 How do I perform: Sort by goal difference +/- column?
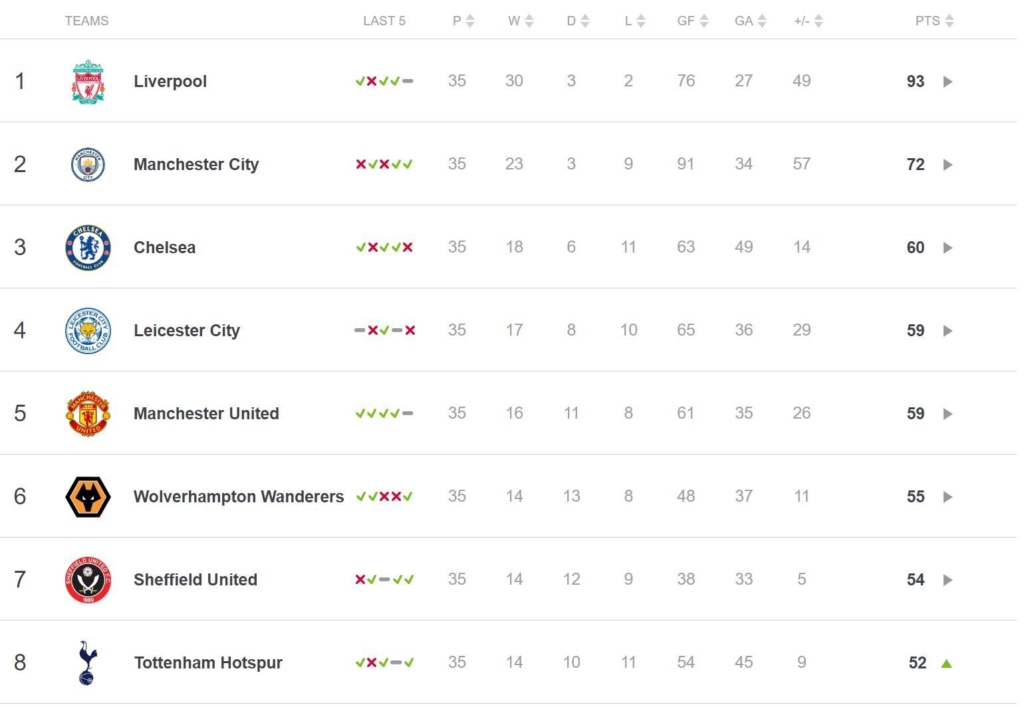click(808, 21)
